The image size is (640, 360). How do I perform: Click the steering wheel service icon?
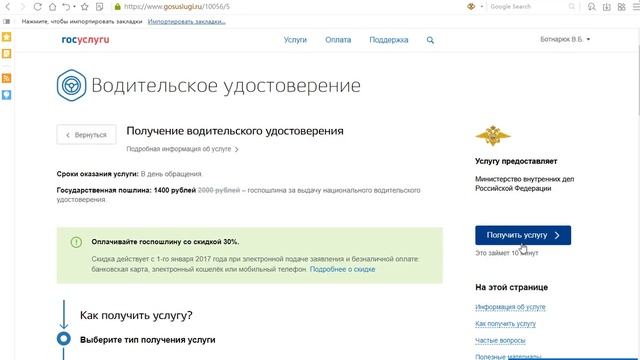point(71,85)
